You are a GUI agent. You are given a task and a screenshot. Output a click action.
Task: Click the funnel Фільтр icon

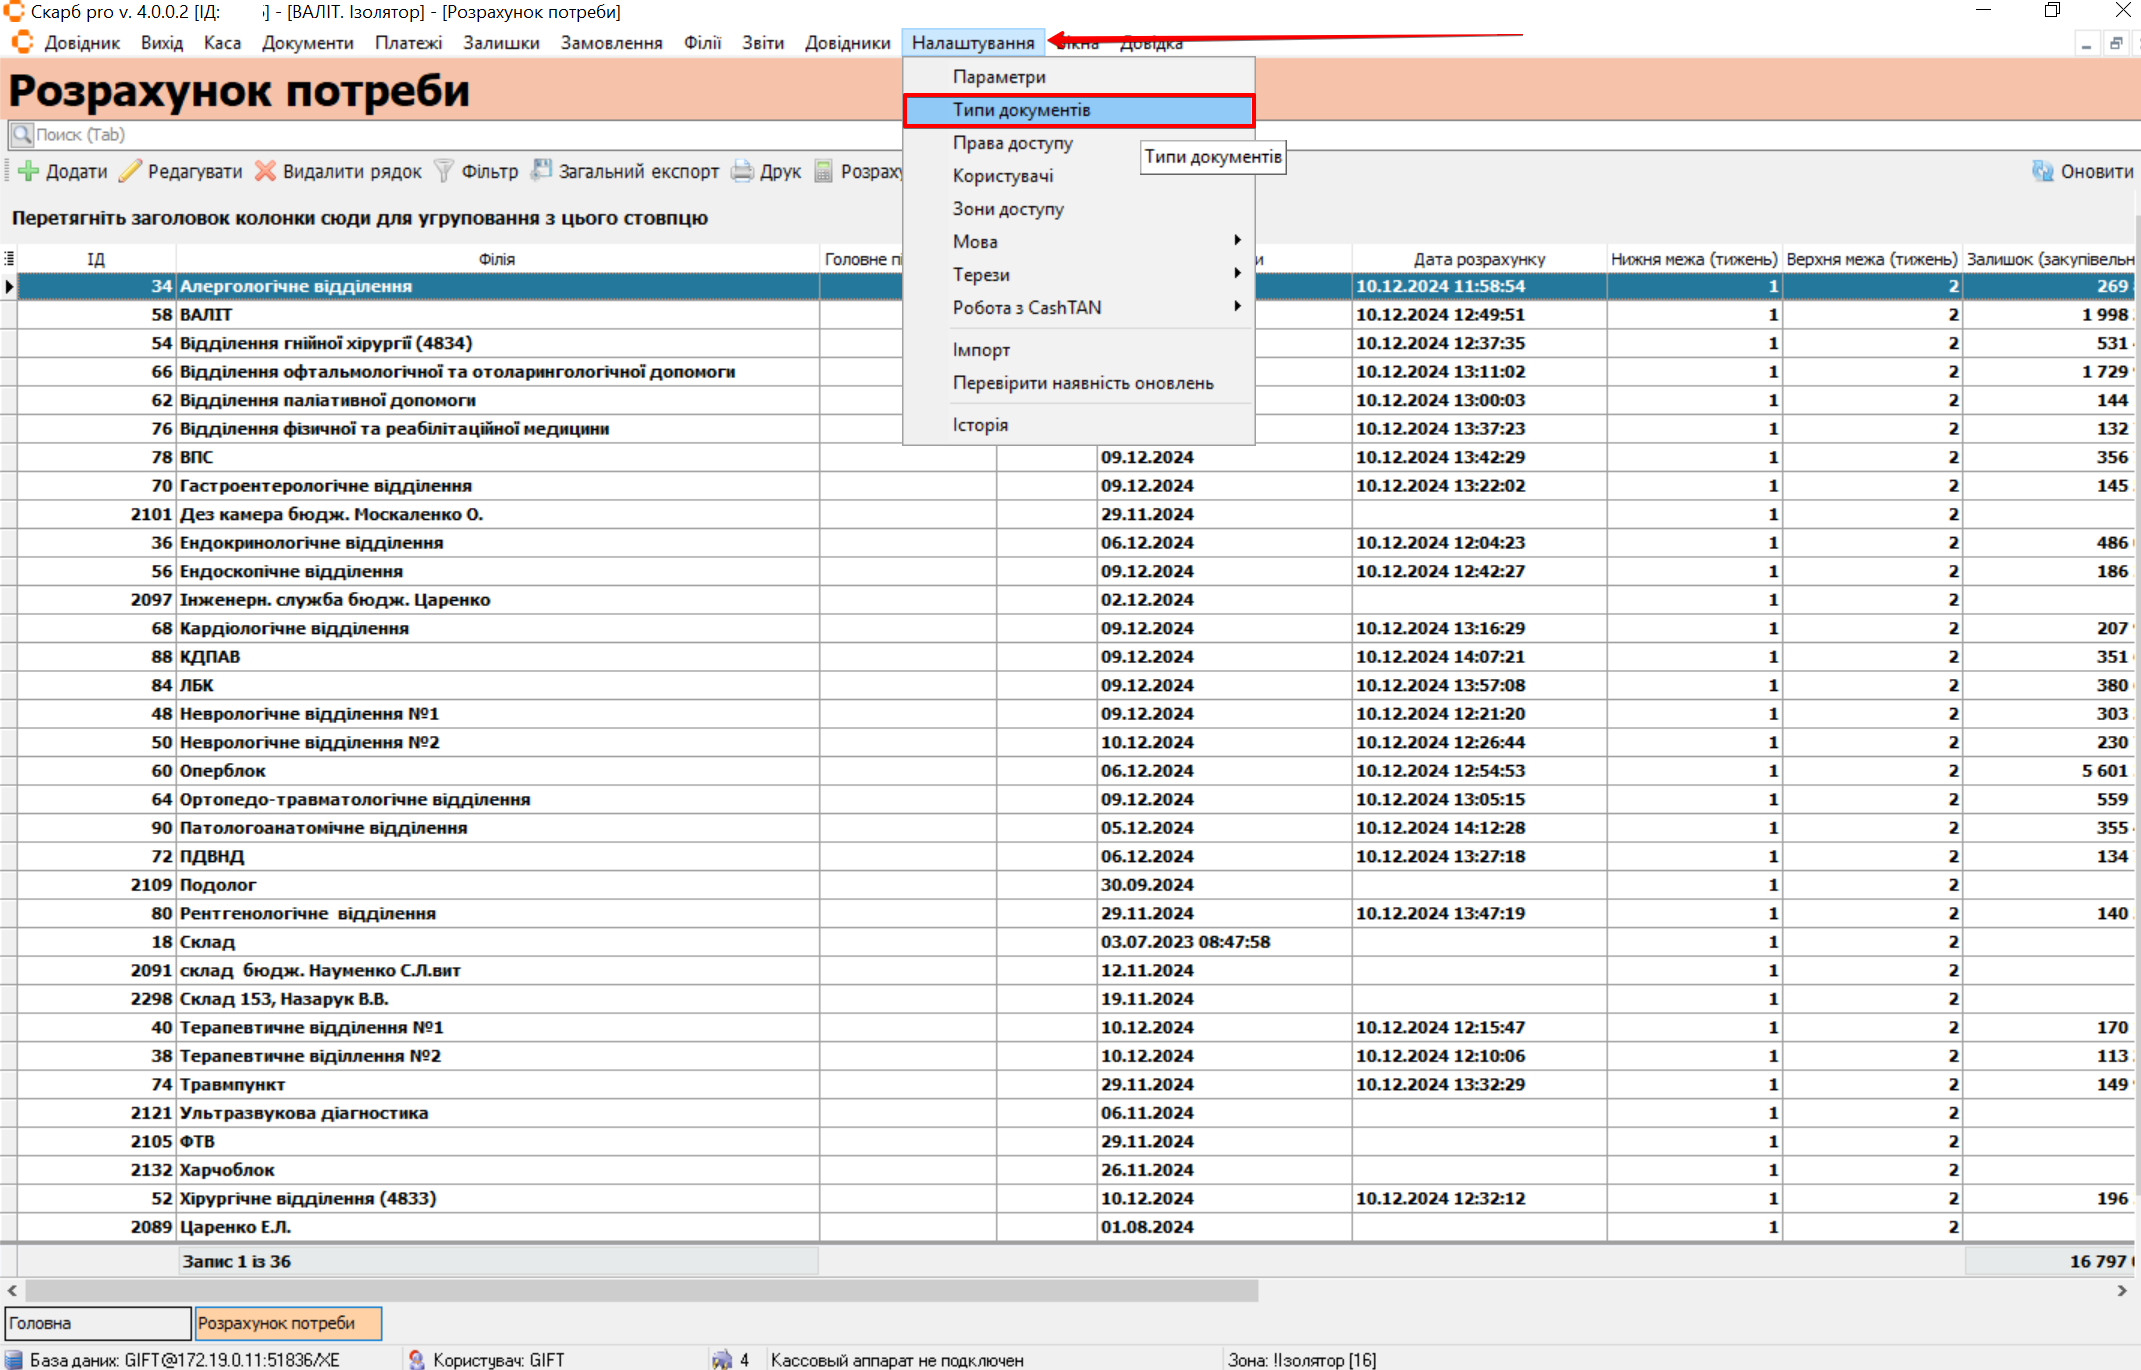click(x=444, y=171)
